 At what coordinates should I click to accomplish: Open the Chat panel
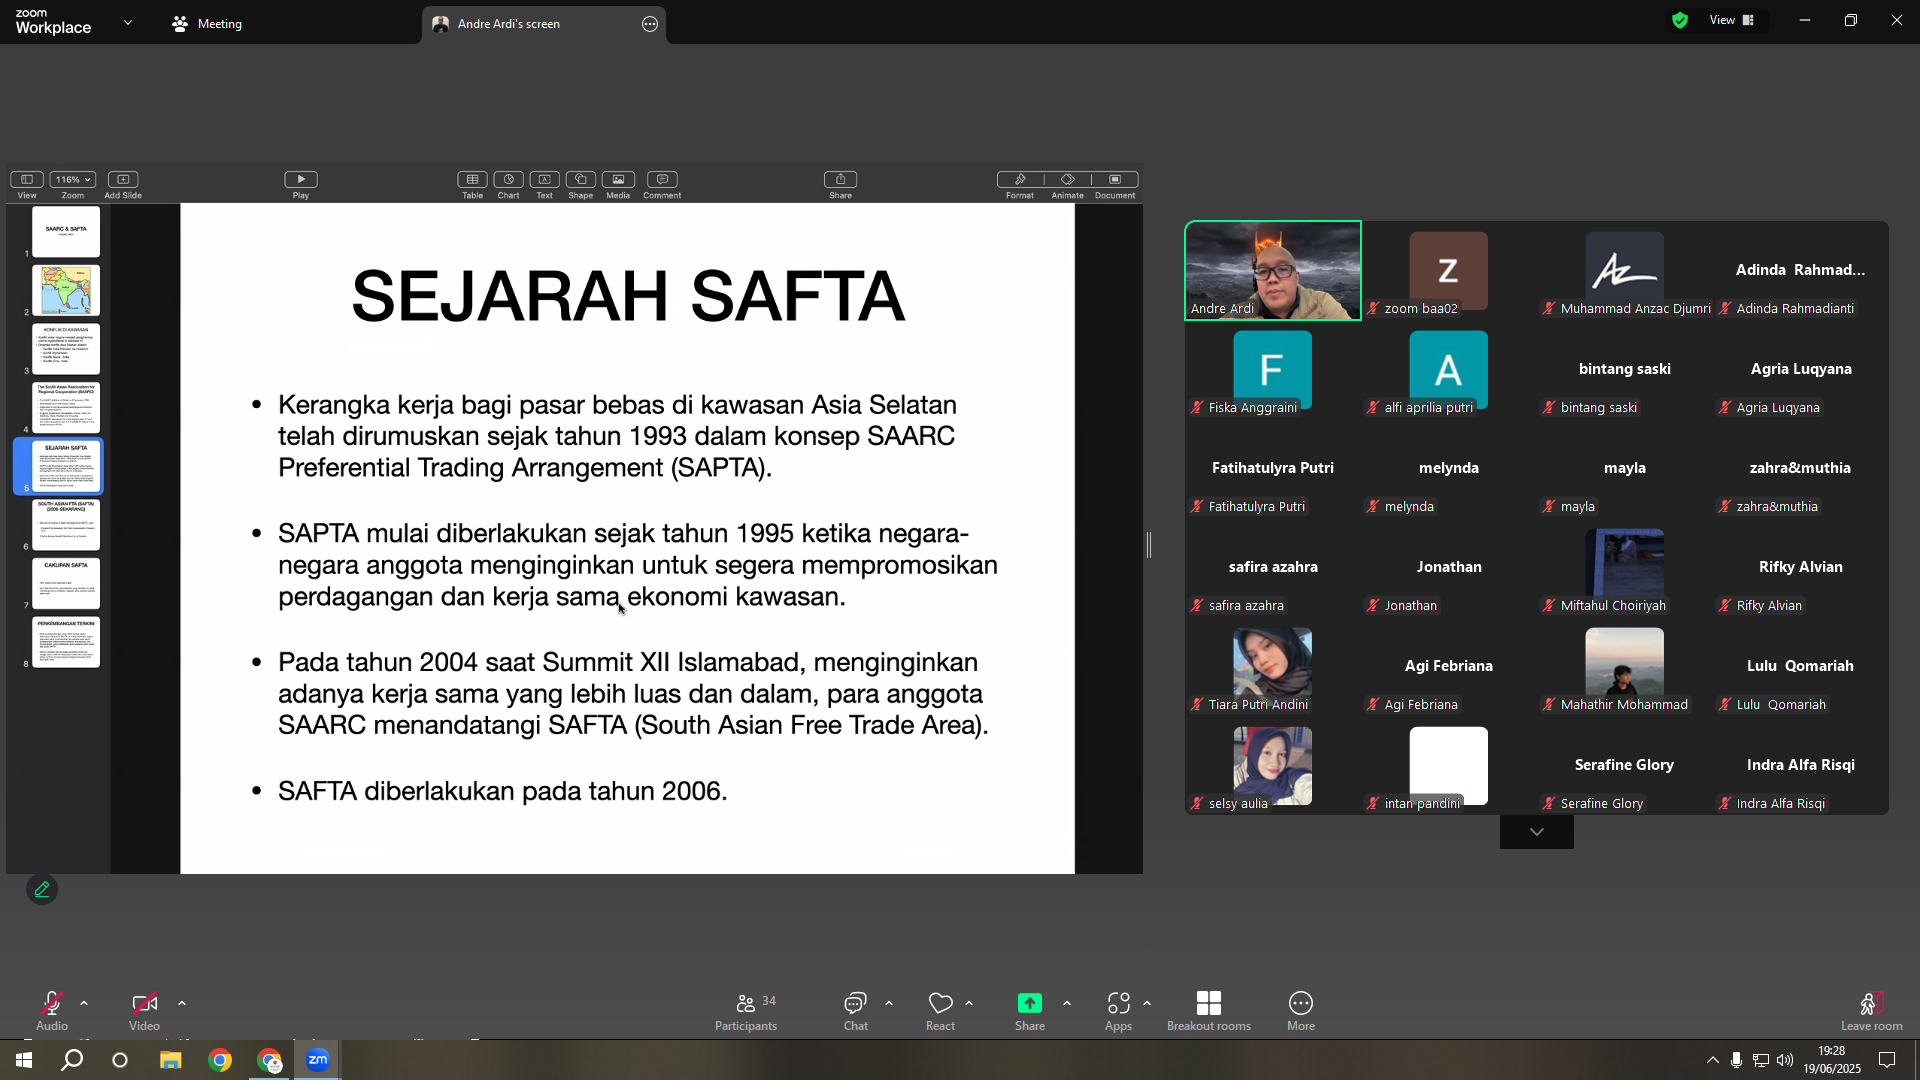(x=855, y=1011)
